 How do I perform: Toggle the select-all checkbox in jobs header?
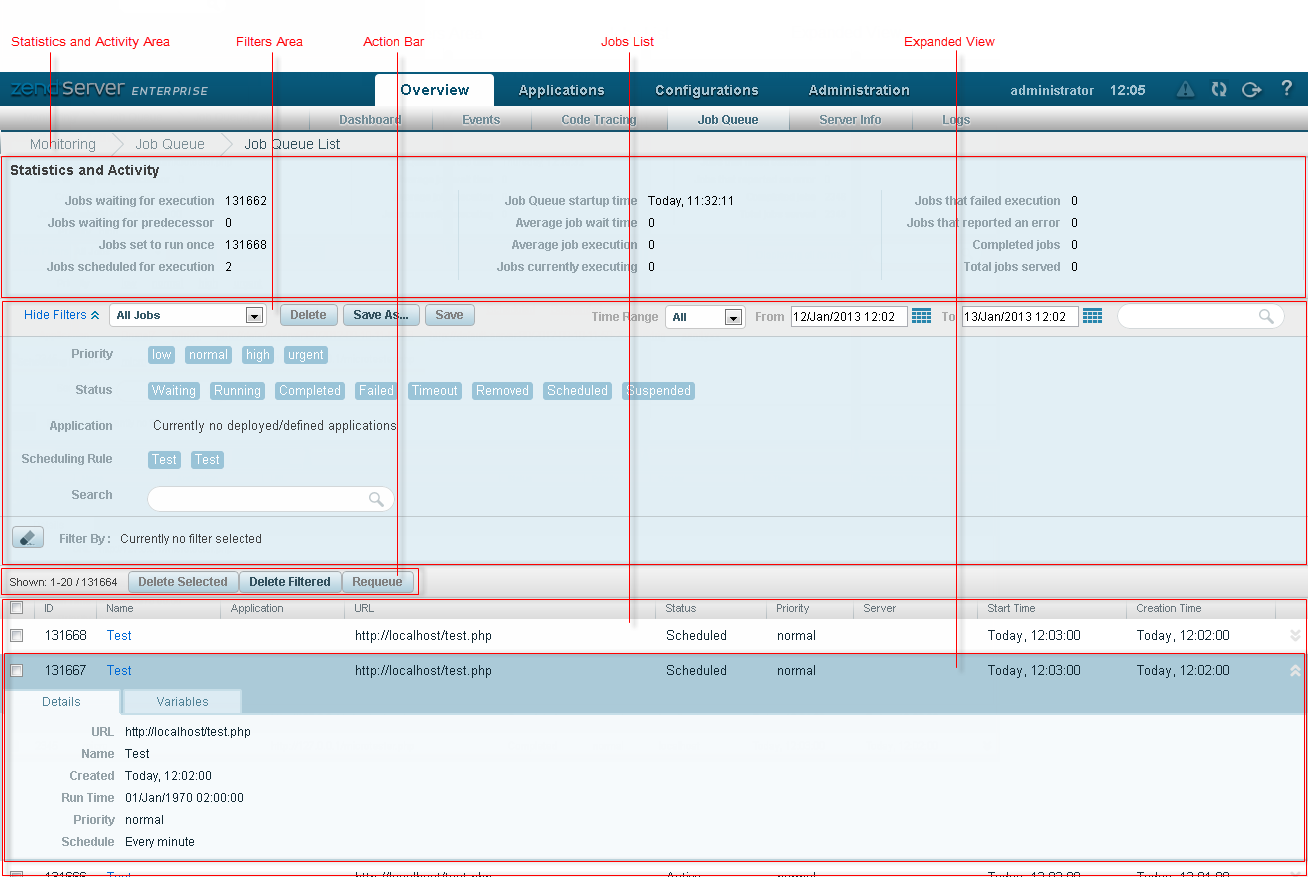(x=16, y=608)
